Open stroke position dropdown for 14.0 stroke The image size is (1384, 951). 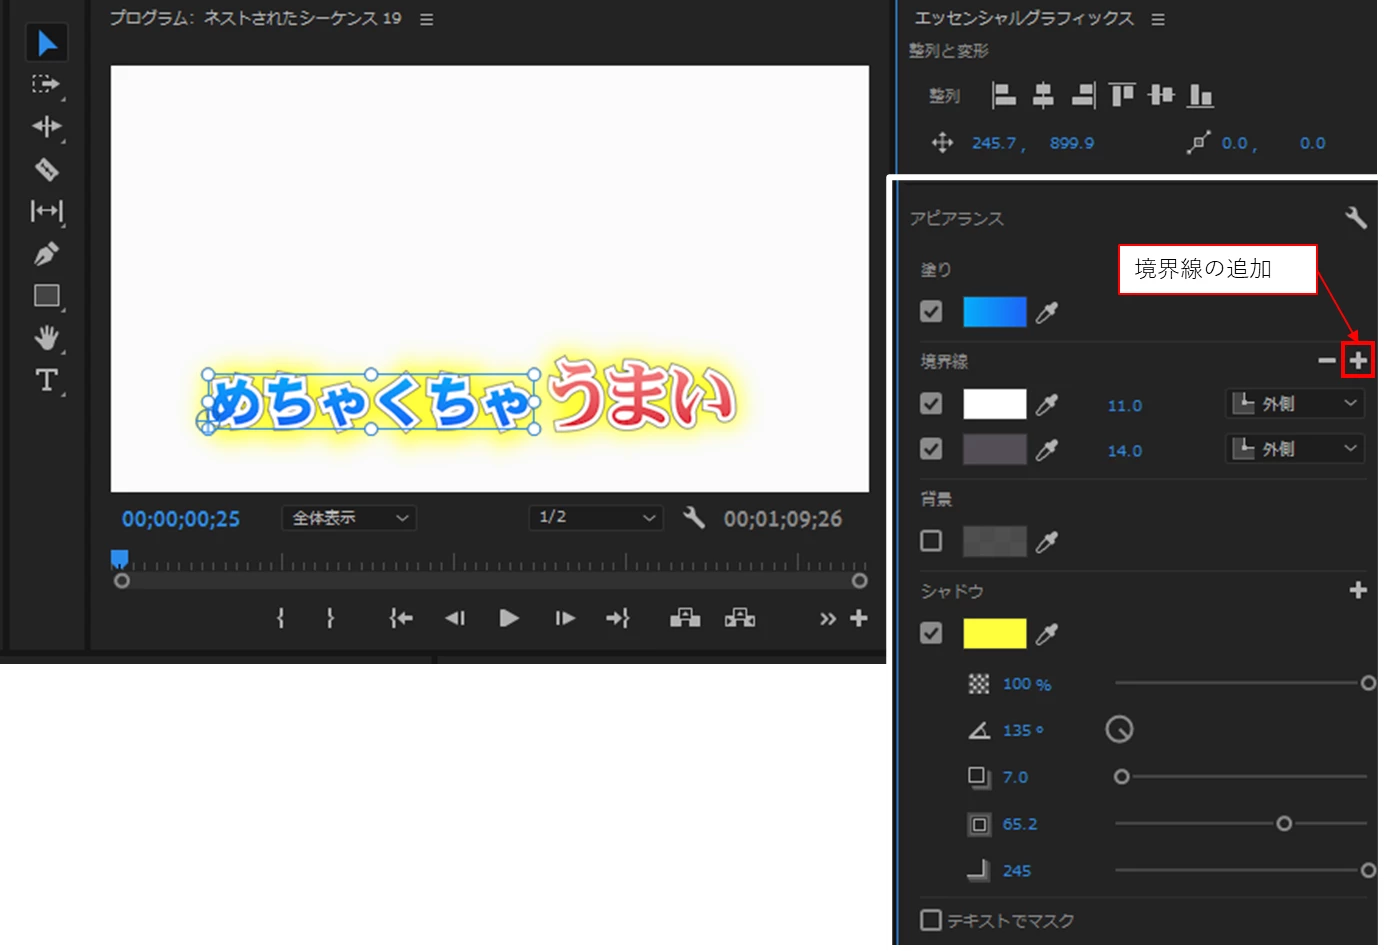point(1295,448)
